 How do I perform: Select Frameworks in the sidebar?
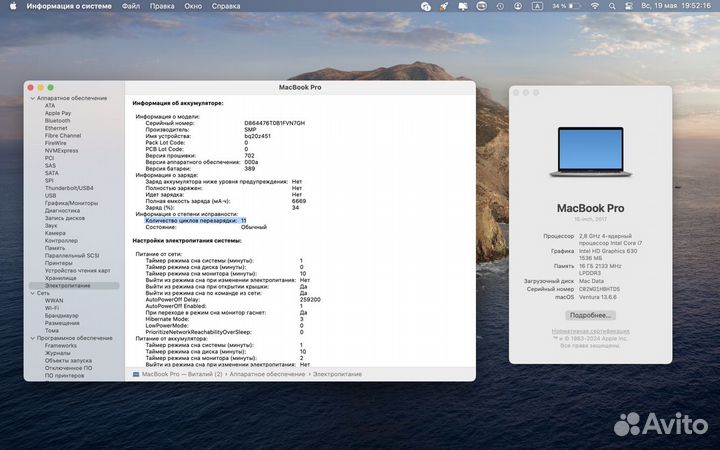61,345
